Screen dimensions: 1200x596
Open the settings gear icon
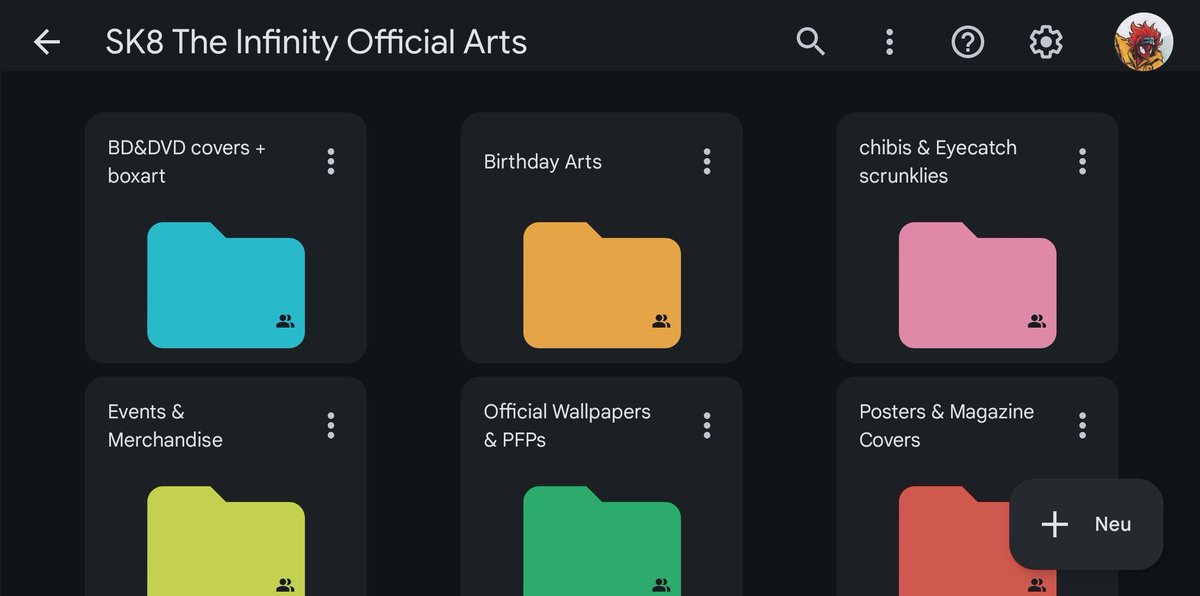point(1046,42)
